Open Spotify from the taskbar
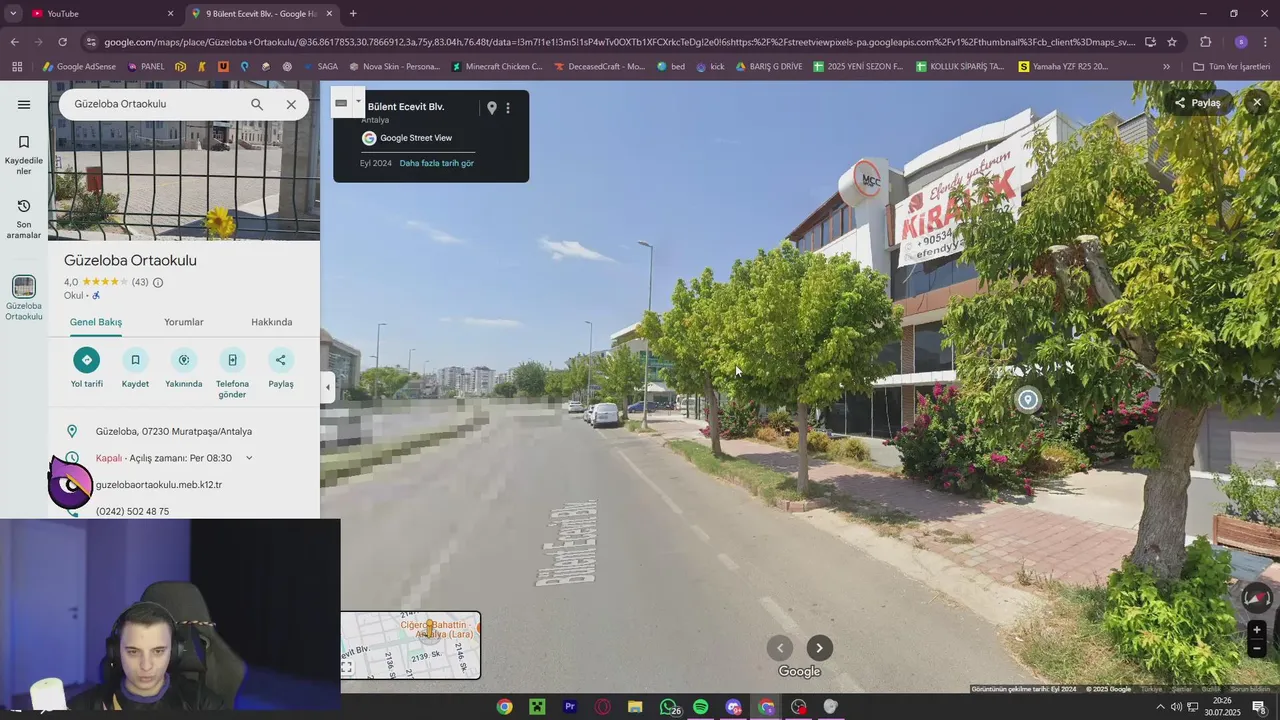Image resolution: width=1280 pixels, height=720 pixels. 700,707
